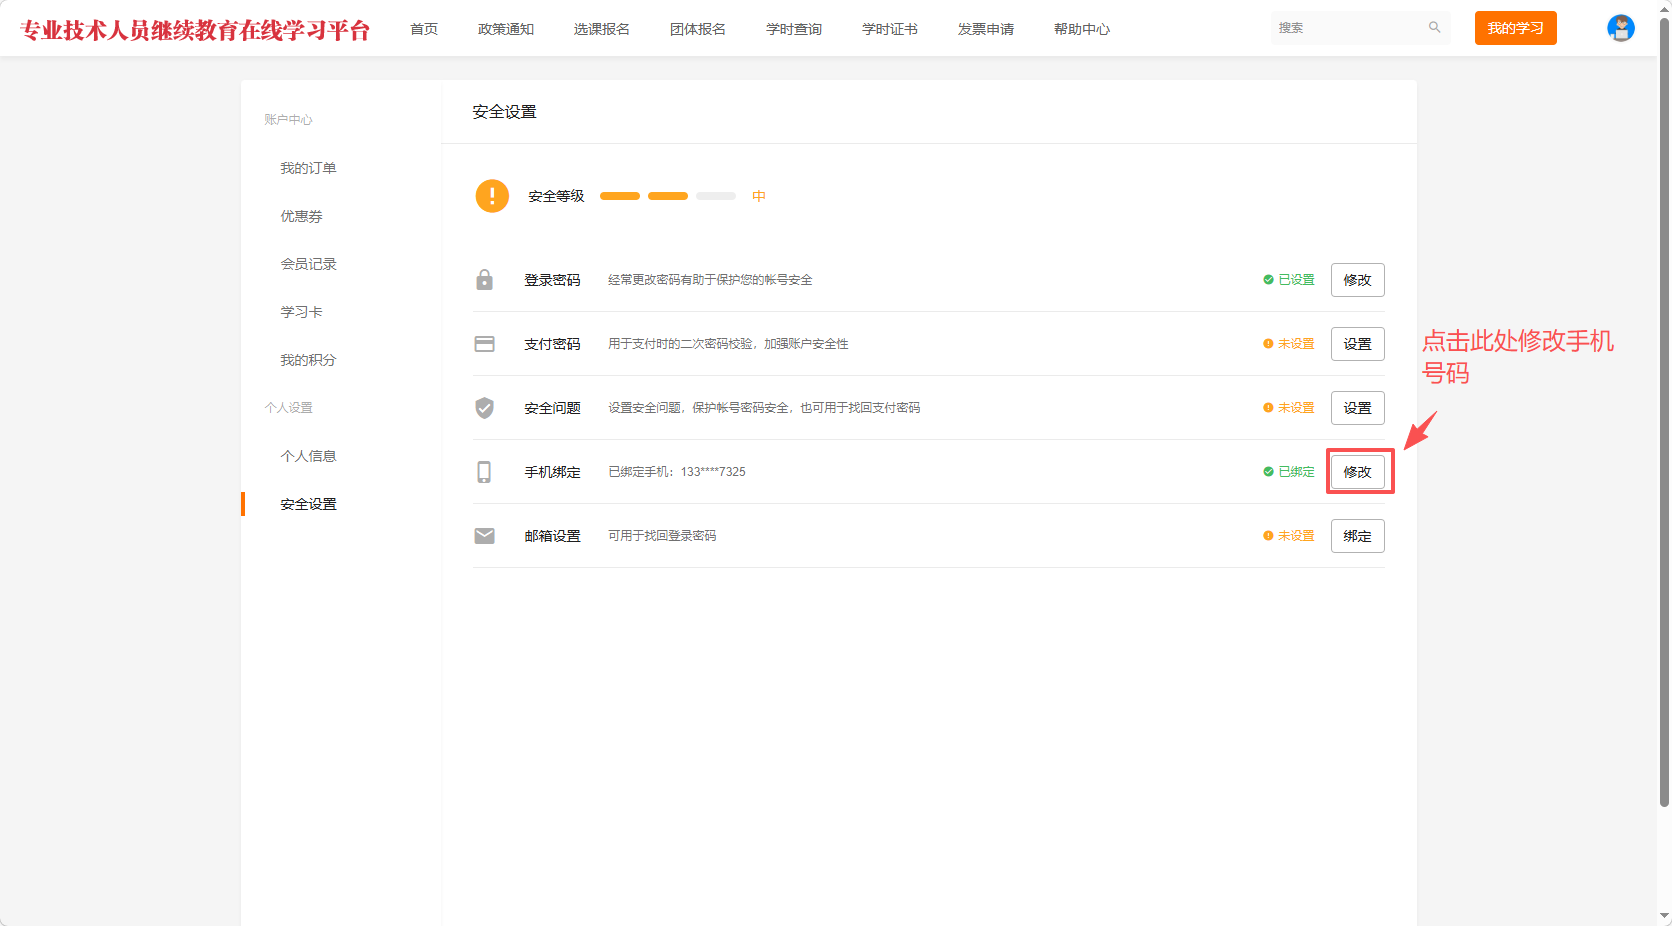Go to 学时查询 in top navigation
Viewport: 1672px width, 926px height.
[793, 29]
